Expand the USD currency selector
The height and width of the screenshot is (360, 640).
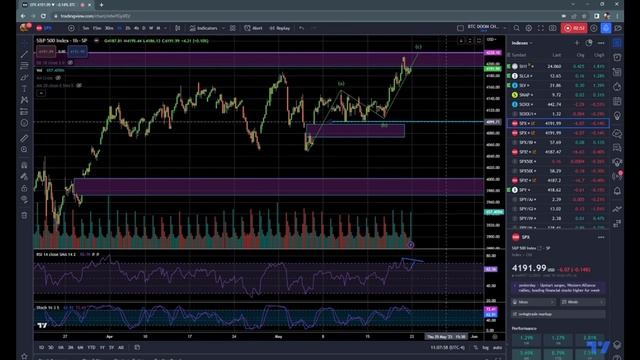(491, 40)
